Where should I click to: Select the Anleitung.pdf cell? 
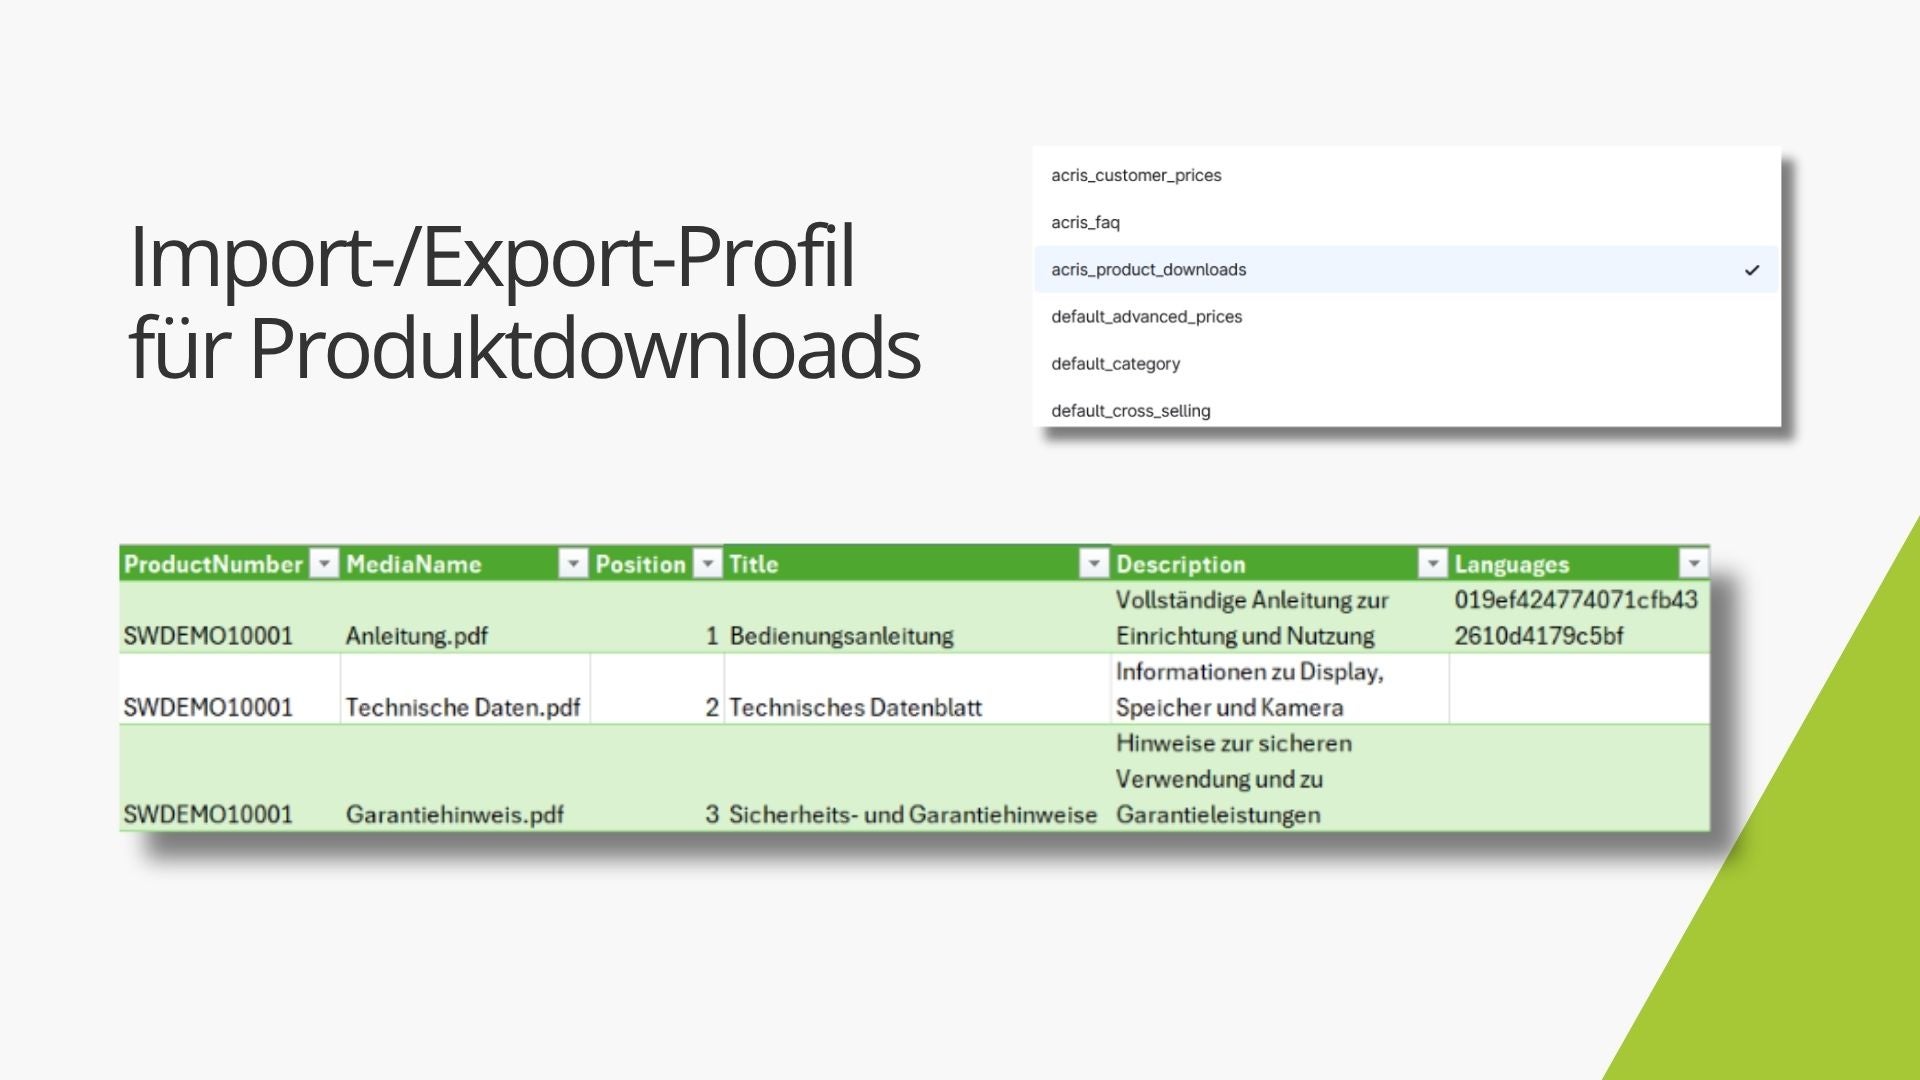465,618
